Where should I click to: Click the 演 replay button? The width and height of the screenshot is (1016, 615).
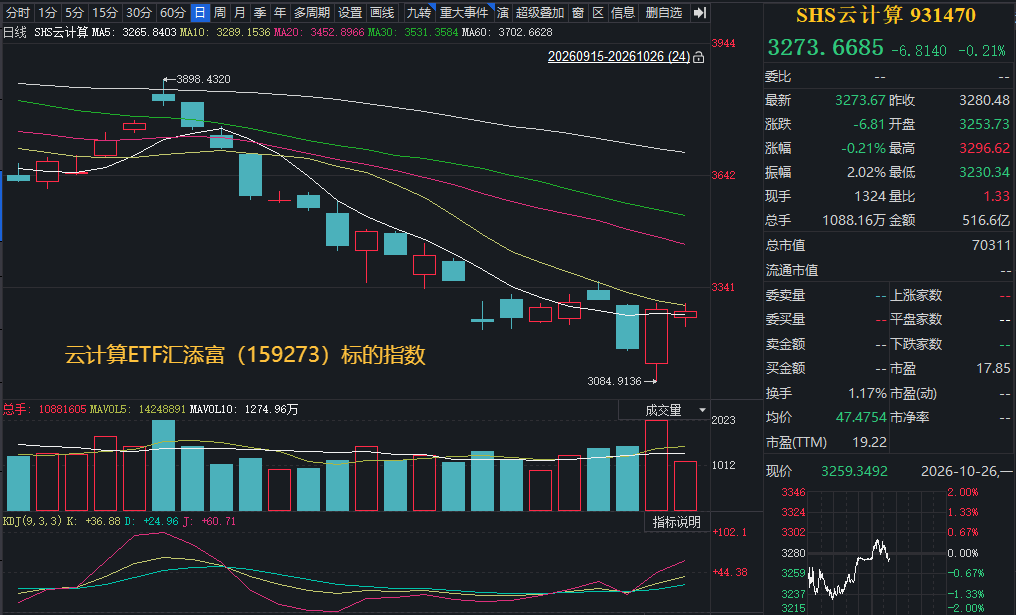(x=503, y=12)
